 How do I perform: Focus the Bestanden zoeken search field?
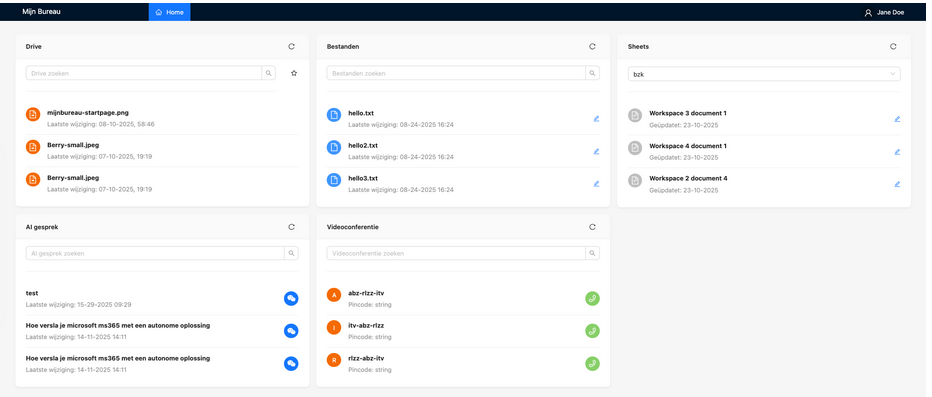click(x=456, y=73)
